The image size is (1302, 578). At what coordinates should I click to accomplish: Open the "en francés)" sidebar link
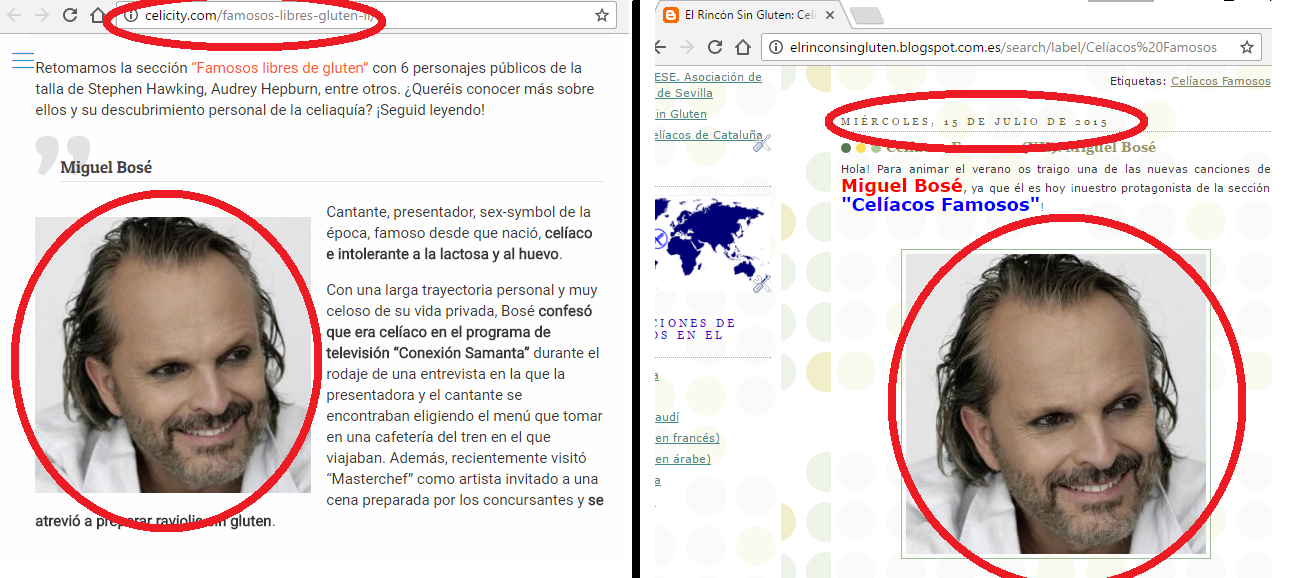click(x=688, y=438)
